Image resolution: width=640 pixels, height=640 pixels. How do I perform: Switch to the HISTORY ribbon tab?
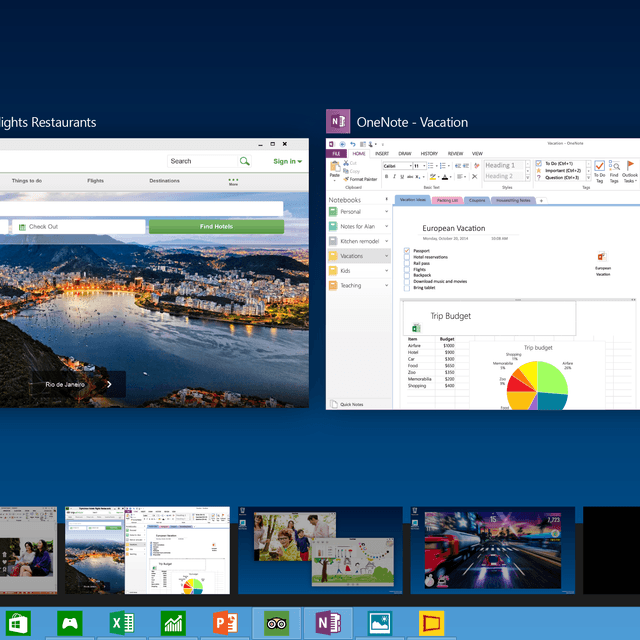point(429,153)
